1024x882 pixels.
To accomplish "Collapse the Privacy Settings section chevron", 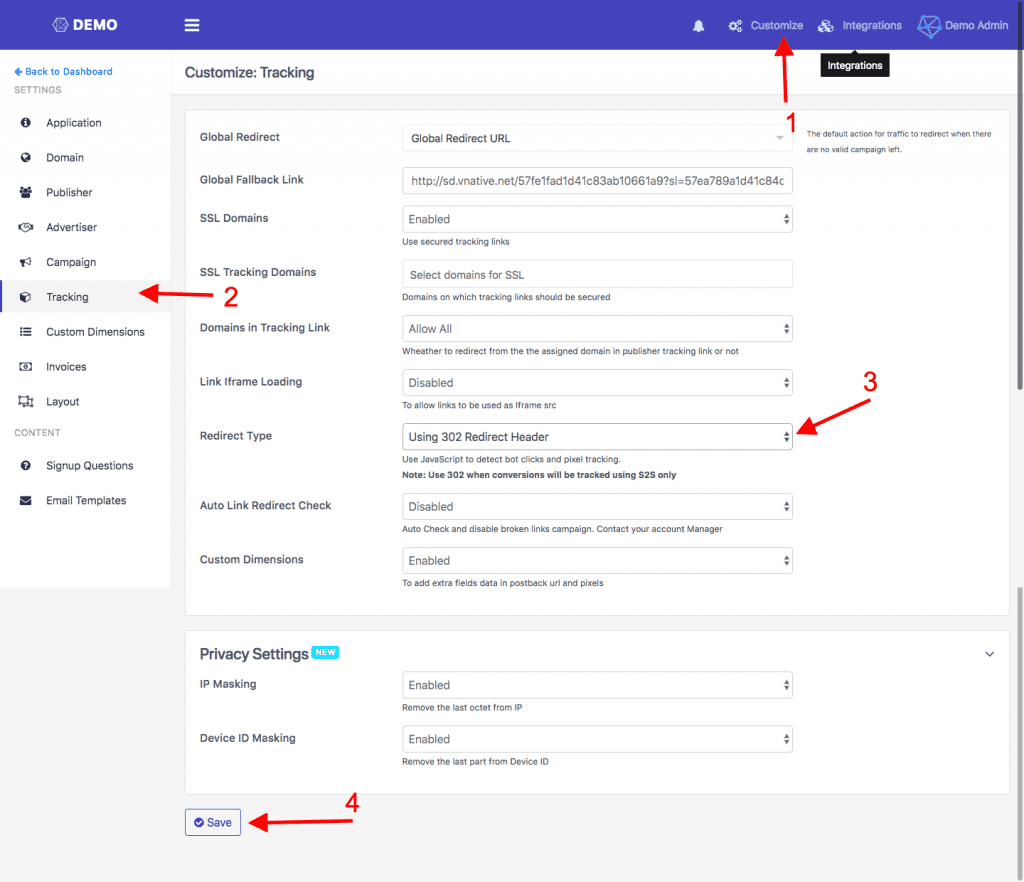I will point(989,654).
